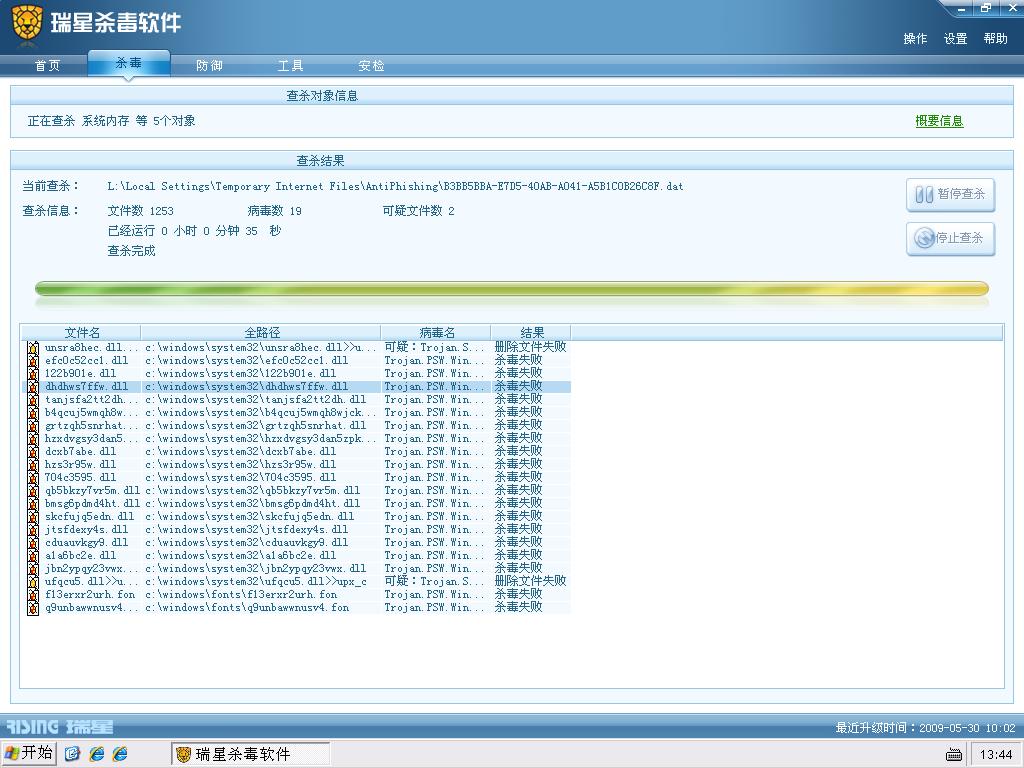Click 杀毒失败 result in jtsfdexy4s.dll row

coord(519,530)
